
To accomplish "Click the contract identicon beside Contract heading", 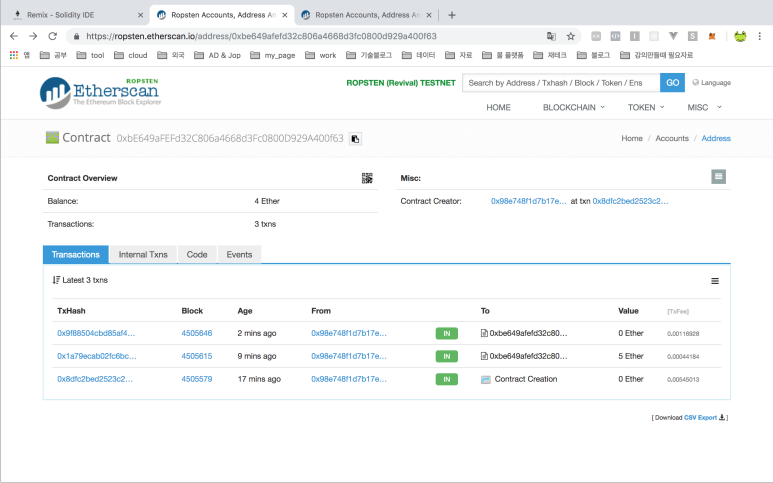I will [52, 138].
